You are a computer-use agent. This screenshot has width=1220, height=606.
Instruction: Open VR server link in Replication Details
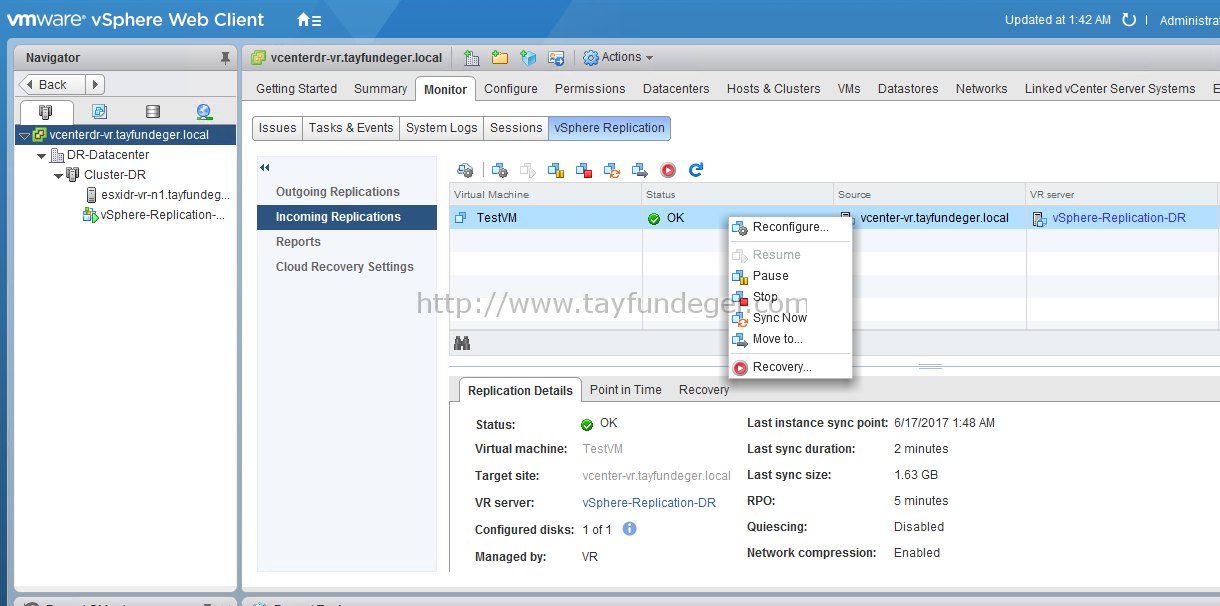(649, 503)
